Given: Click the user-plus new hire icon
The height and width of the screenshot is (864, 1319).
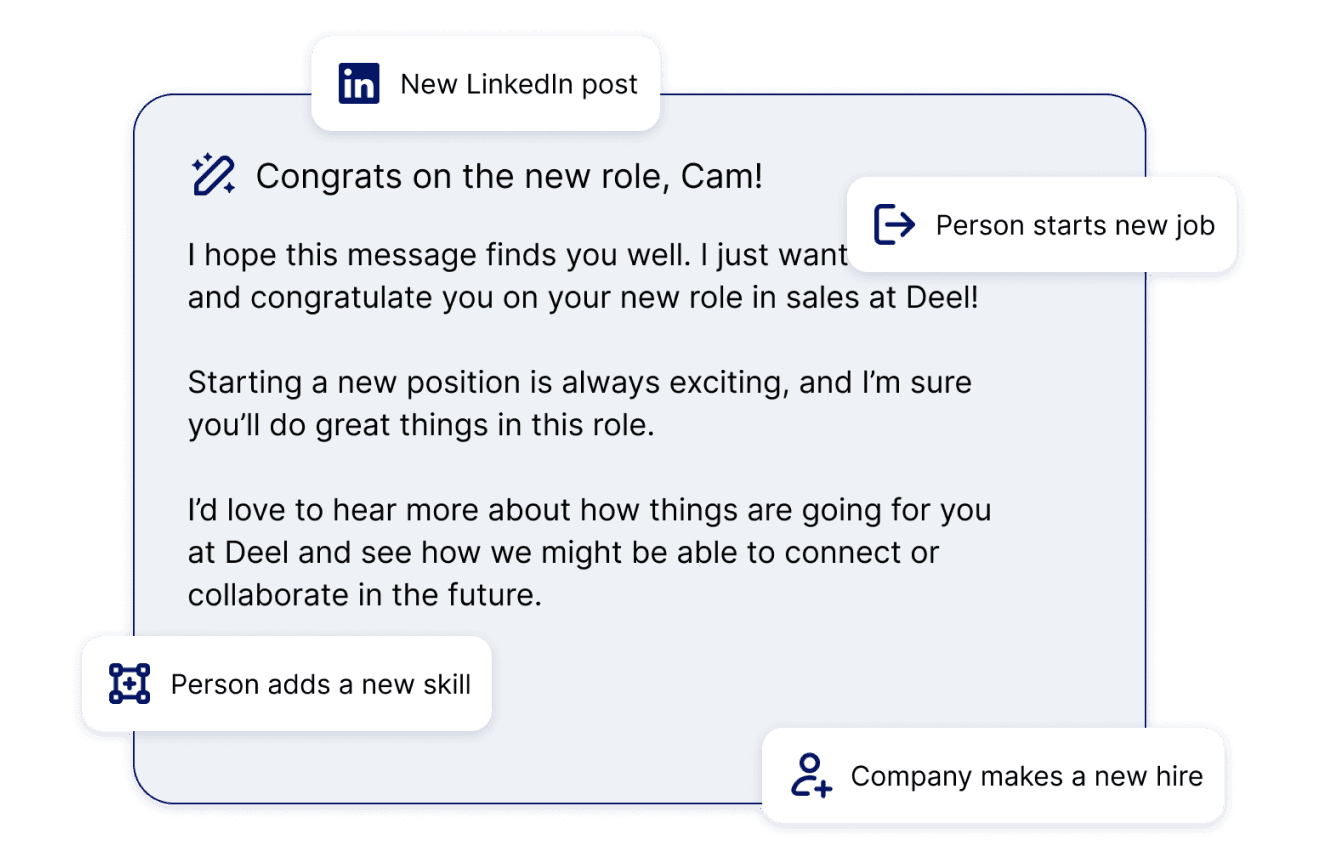Looking at the screenshot, I should coord(810,776).
